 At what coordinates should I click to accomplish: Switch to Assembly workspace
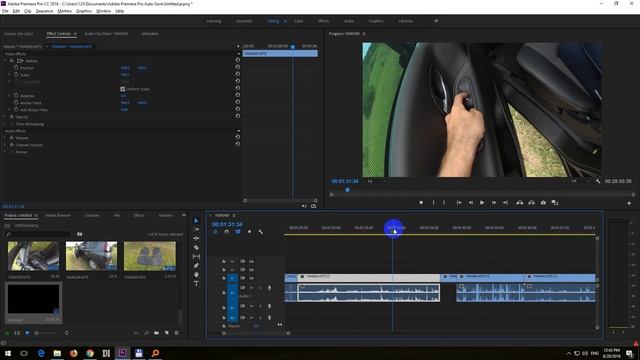tap(244, 21)
